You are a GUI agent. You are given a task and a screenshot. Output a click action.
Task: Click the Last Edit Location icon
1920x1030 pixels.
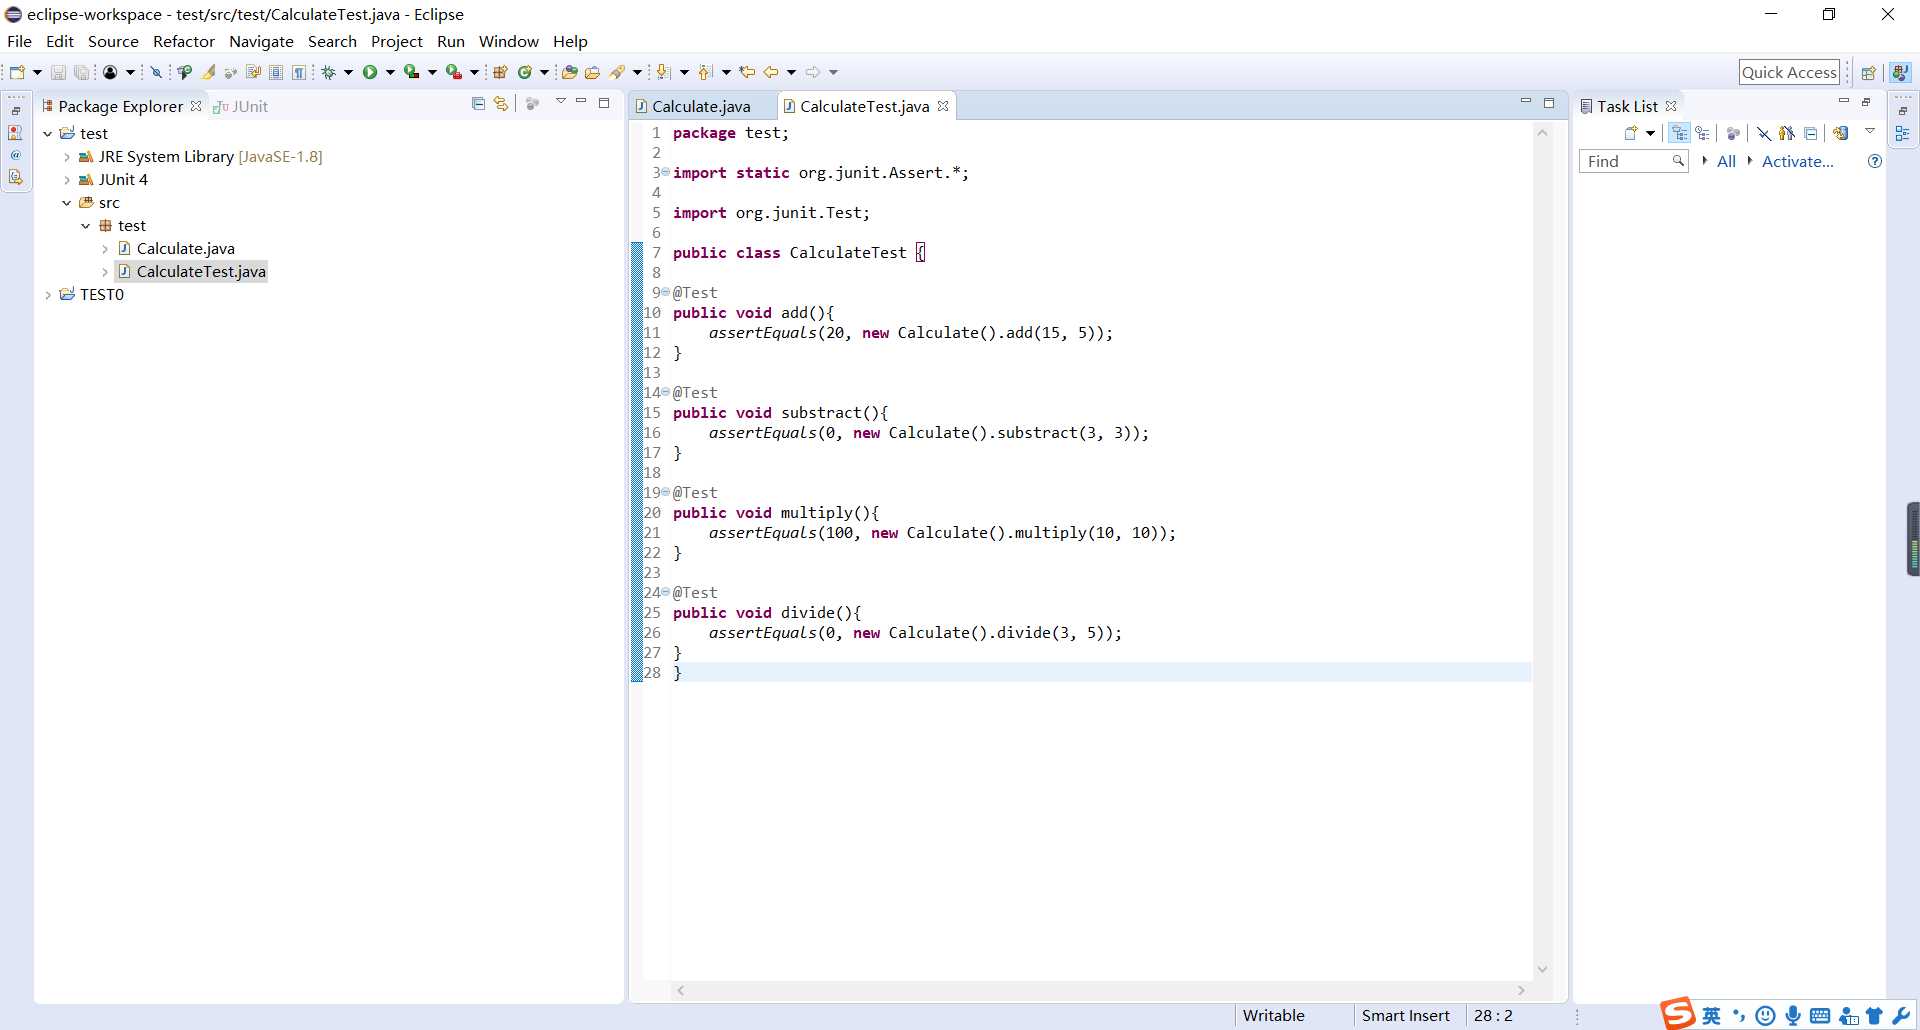point(747,72)
